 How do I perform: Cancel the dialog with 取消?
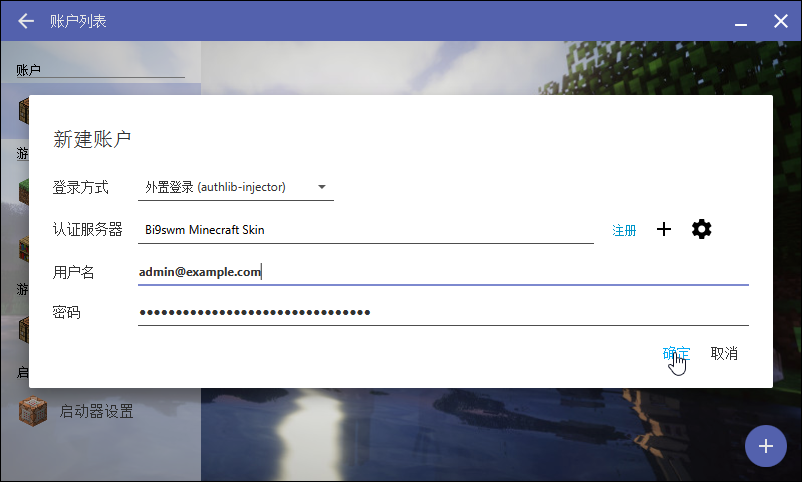(x=724, y=353)
